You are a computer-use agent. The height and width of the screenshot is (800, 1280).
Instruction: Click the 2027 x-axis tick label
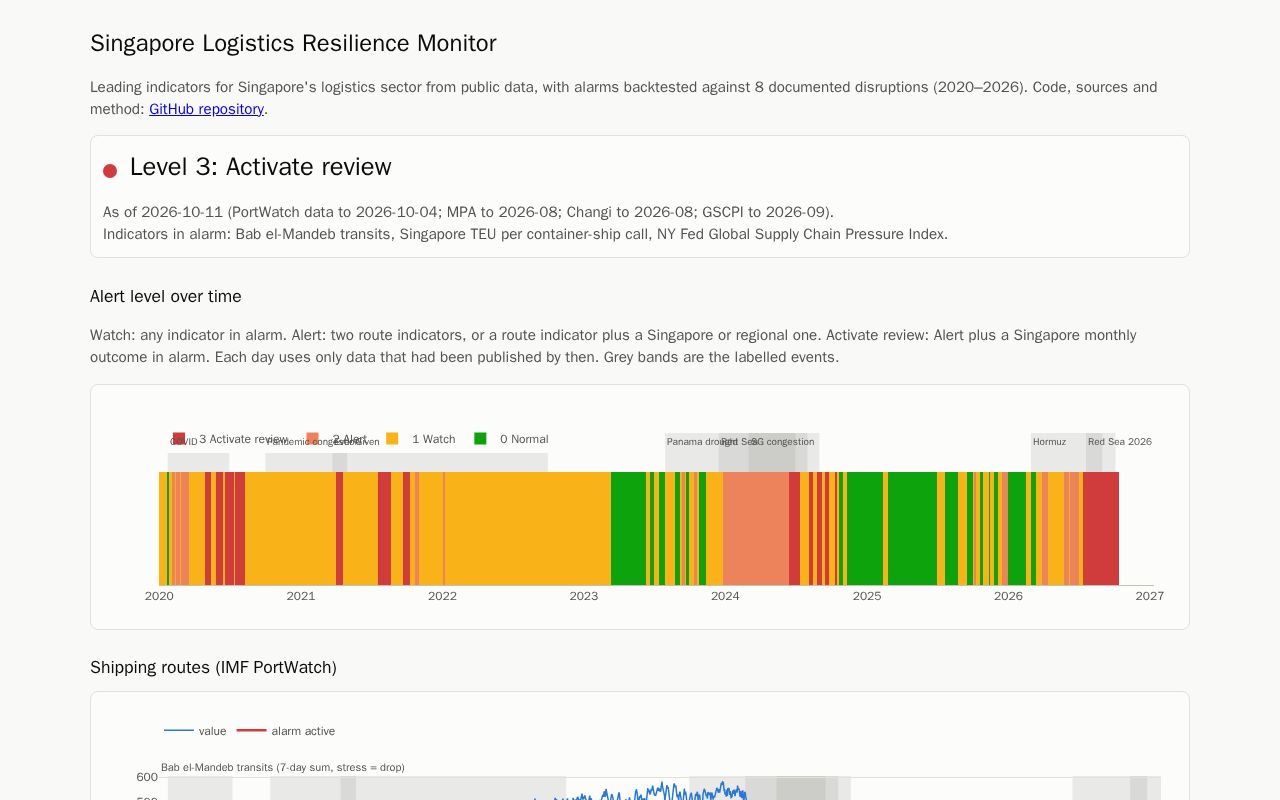1150,596
